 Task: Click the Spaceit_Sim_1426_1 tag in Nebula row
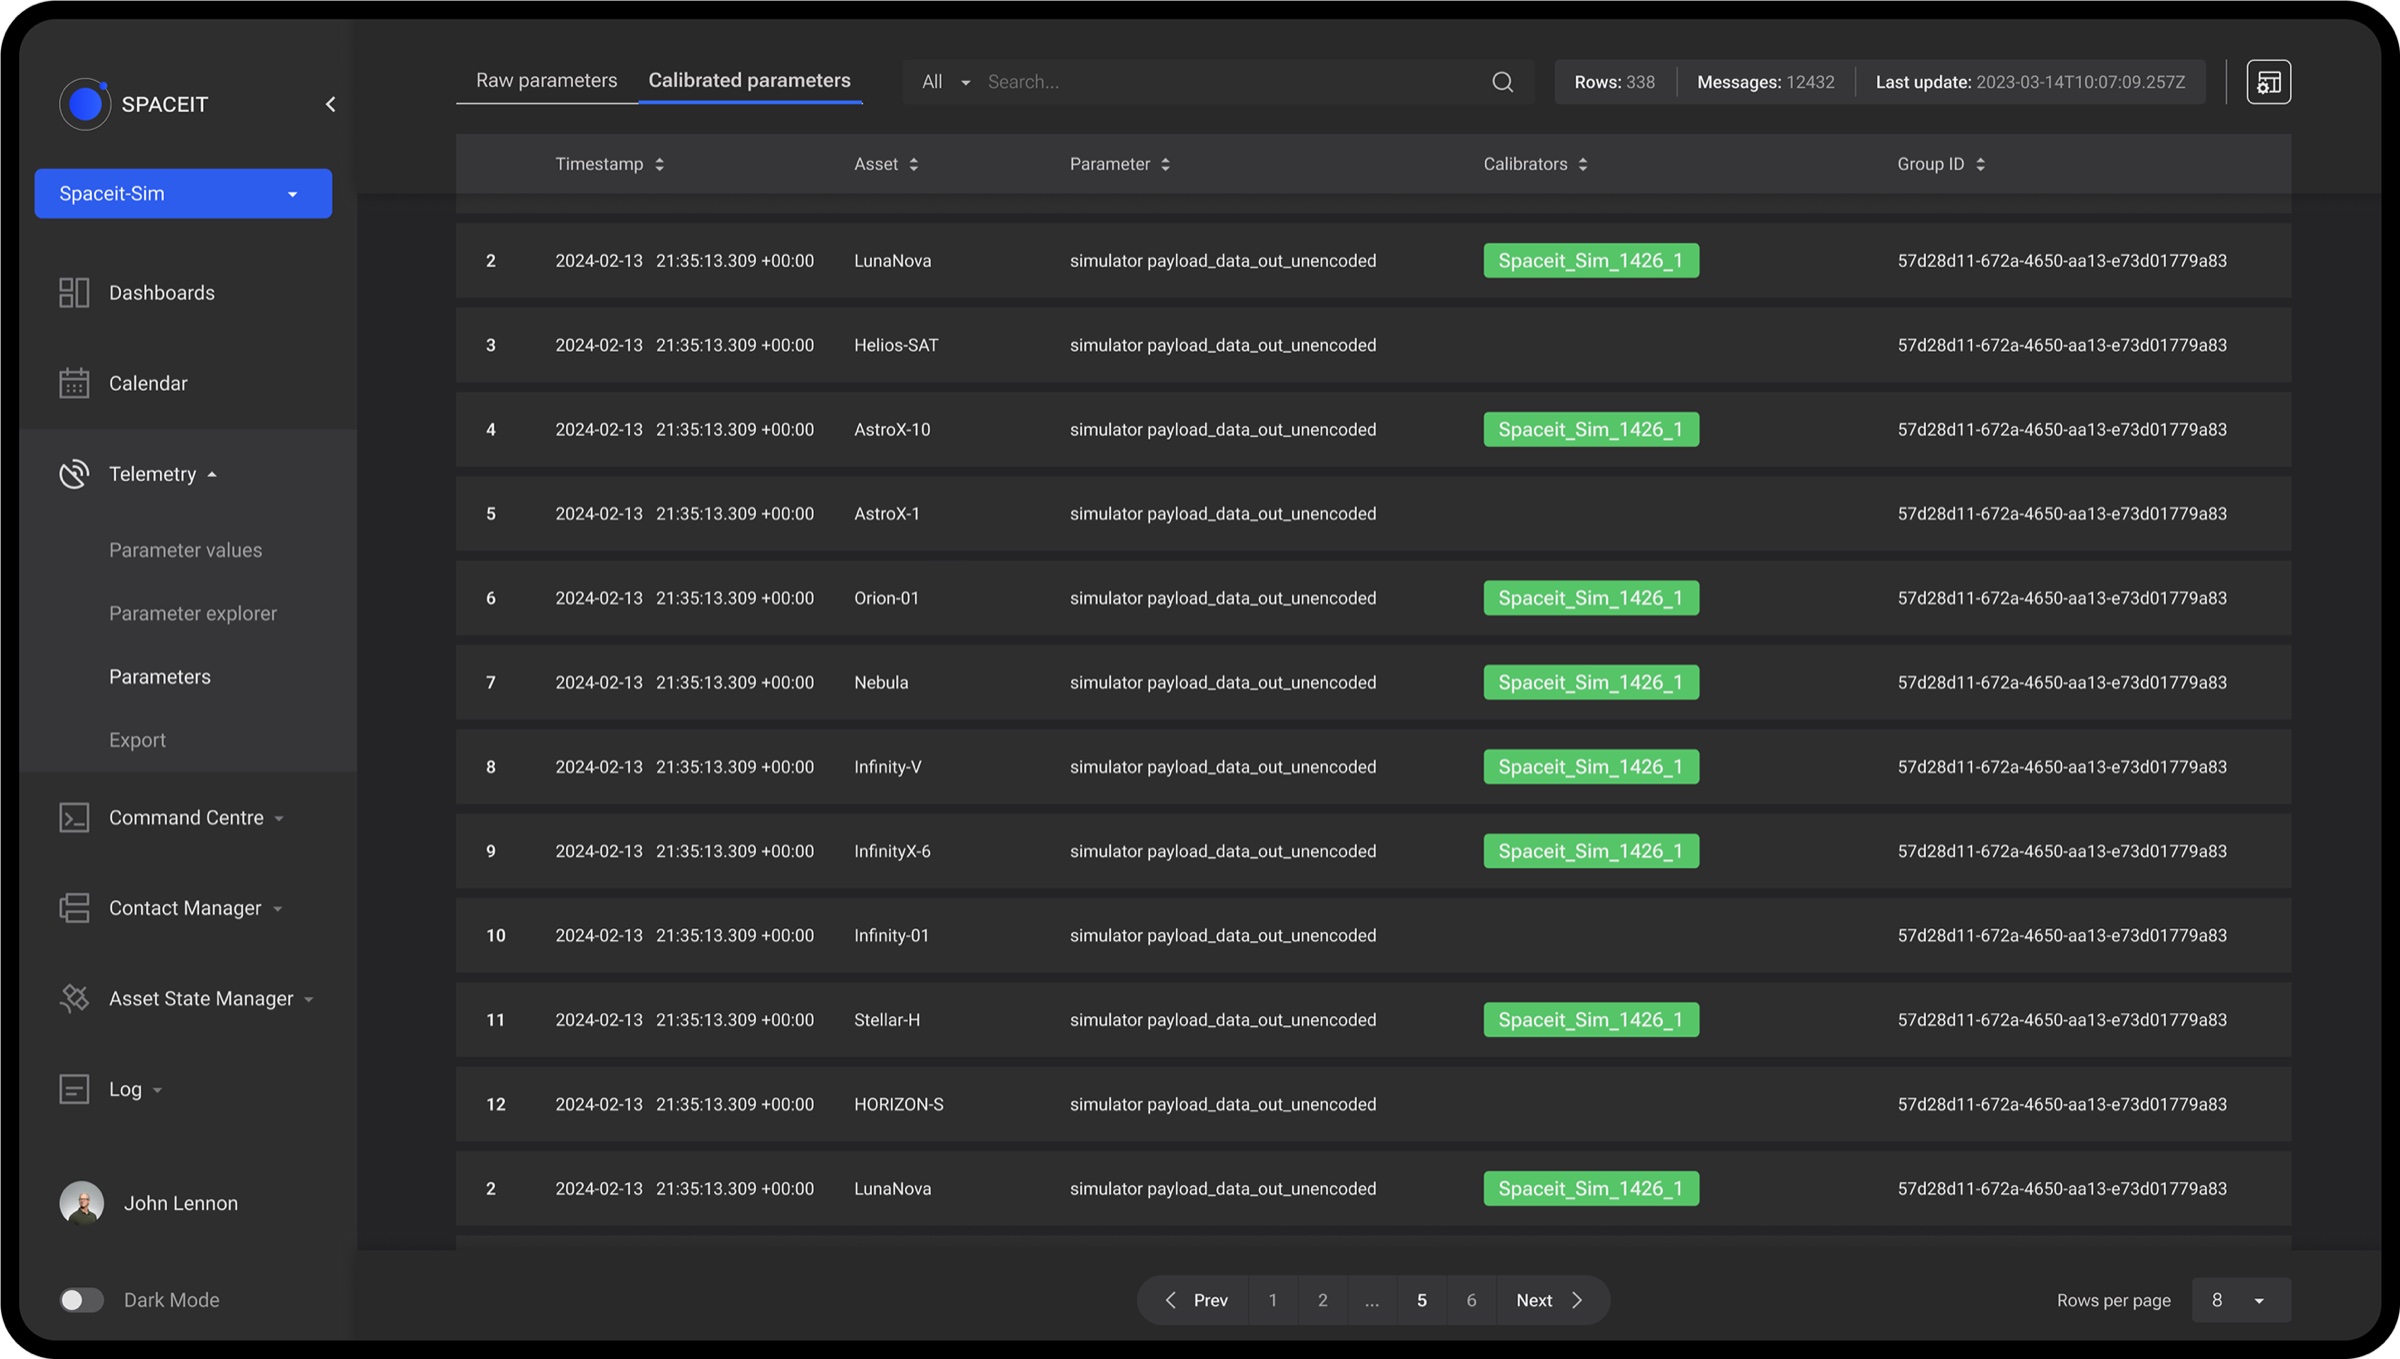pyautogui.click(x=1591, y=682)
